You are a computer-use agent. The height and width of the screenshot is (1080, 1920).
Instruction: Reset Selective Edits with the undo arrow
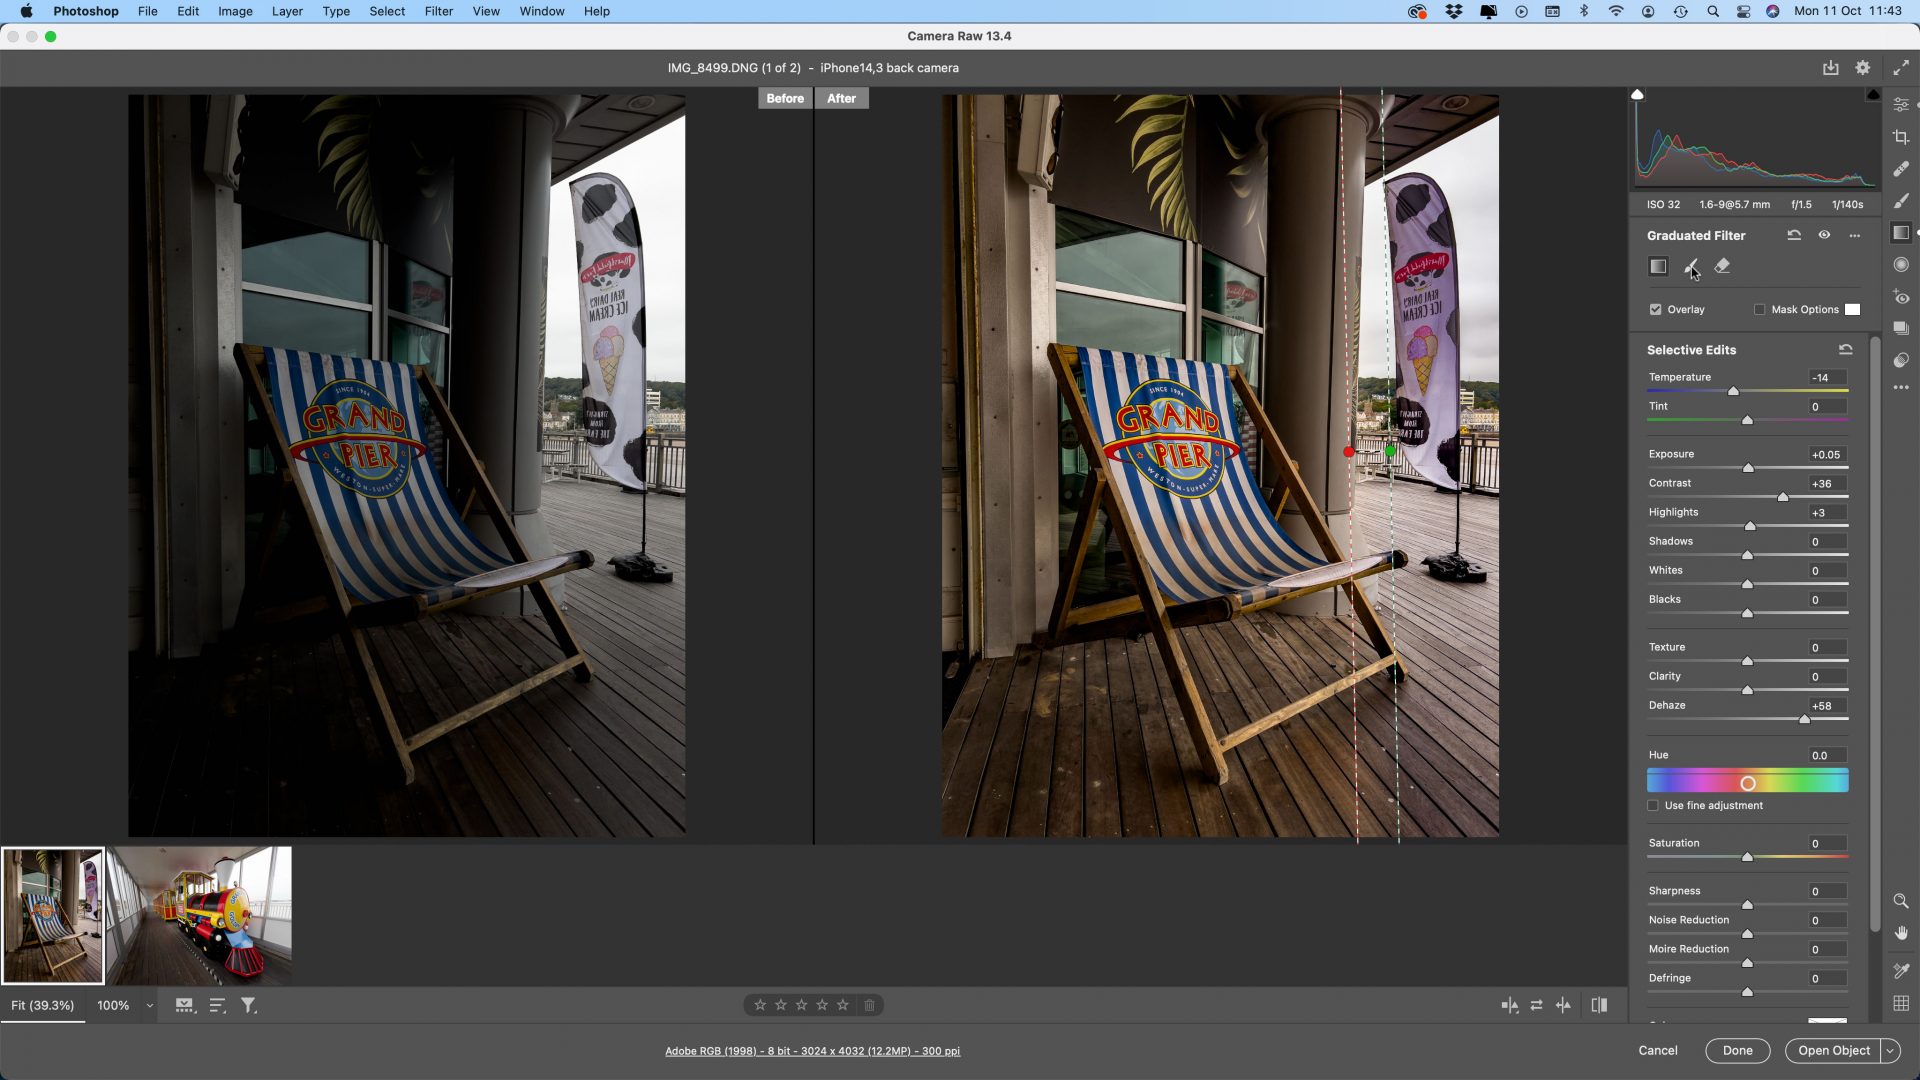point(1845,350)
